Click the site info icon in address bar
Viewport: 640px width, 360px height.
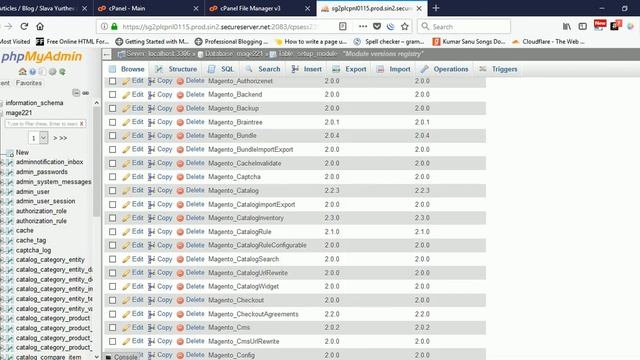104,27
